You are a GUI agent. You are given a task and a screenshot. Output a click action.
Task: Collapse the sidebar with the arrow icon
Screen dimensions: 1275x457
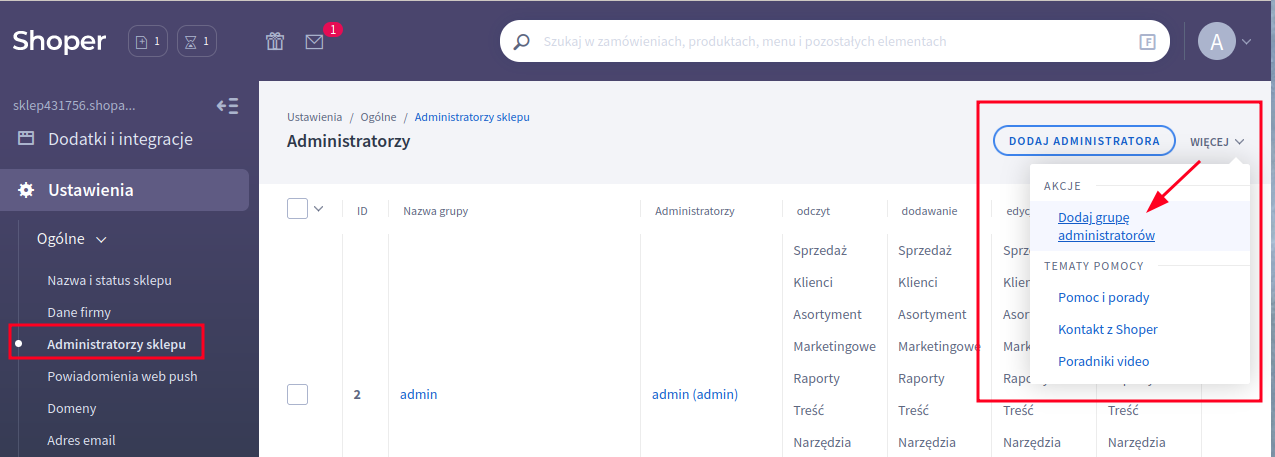228,105
